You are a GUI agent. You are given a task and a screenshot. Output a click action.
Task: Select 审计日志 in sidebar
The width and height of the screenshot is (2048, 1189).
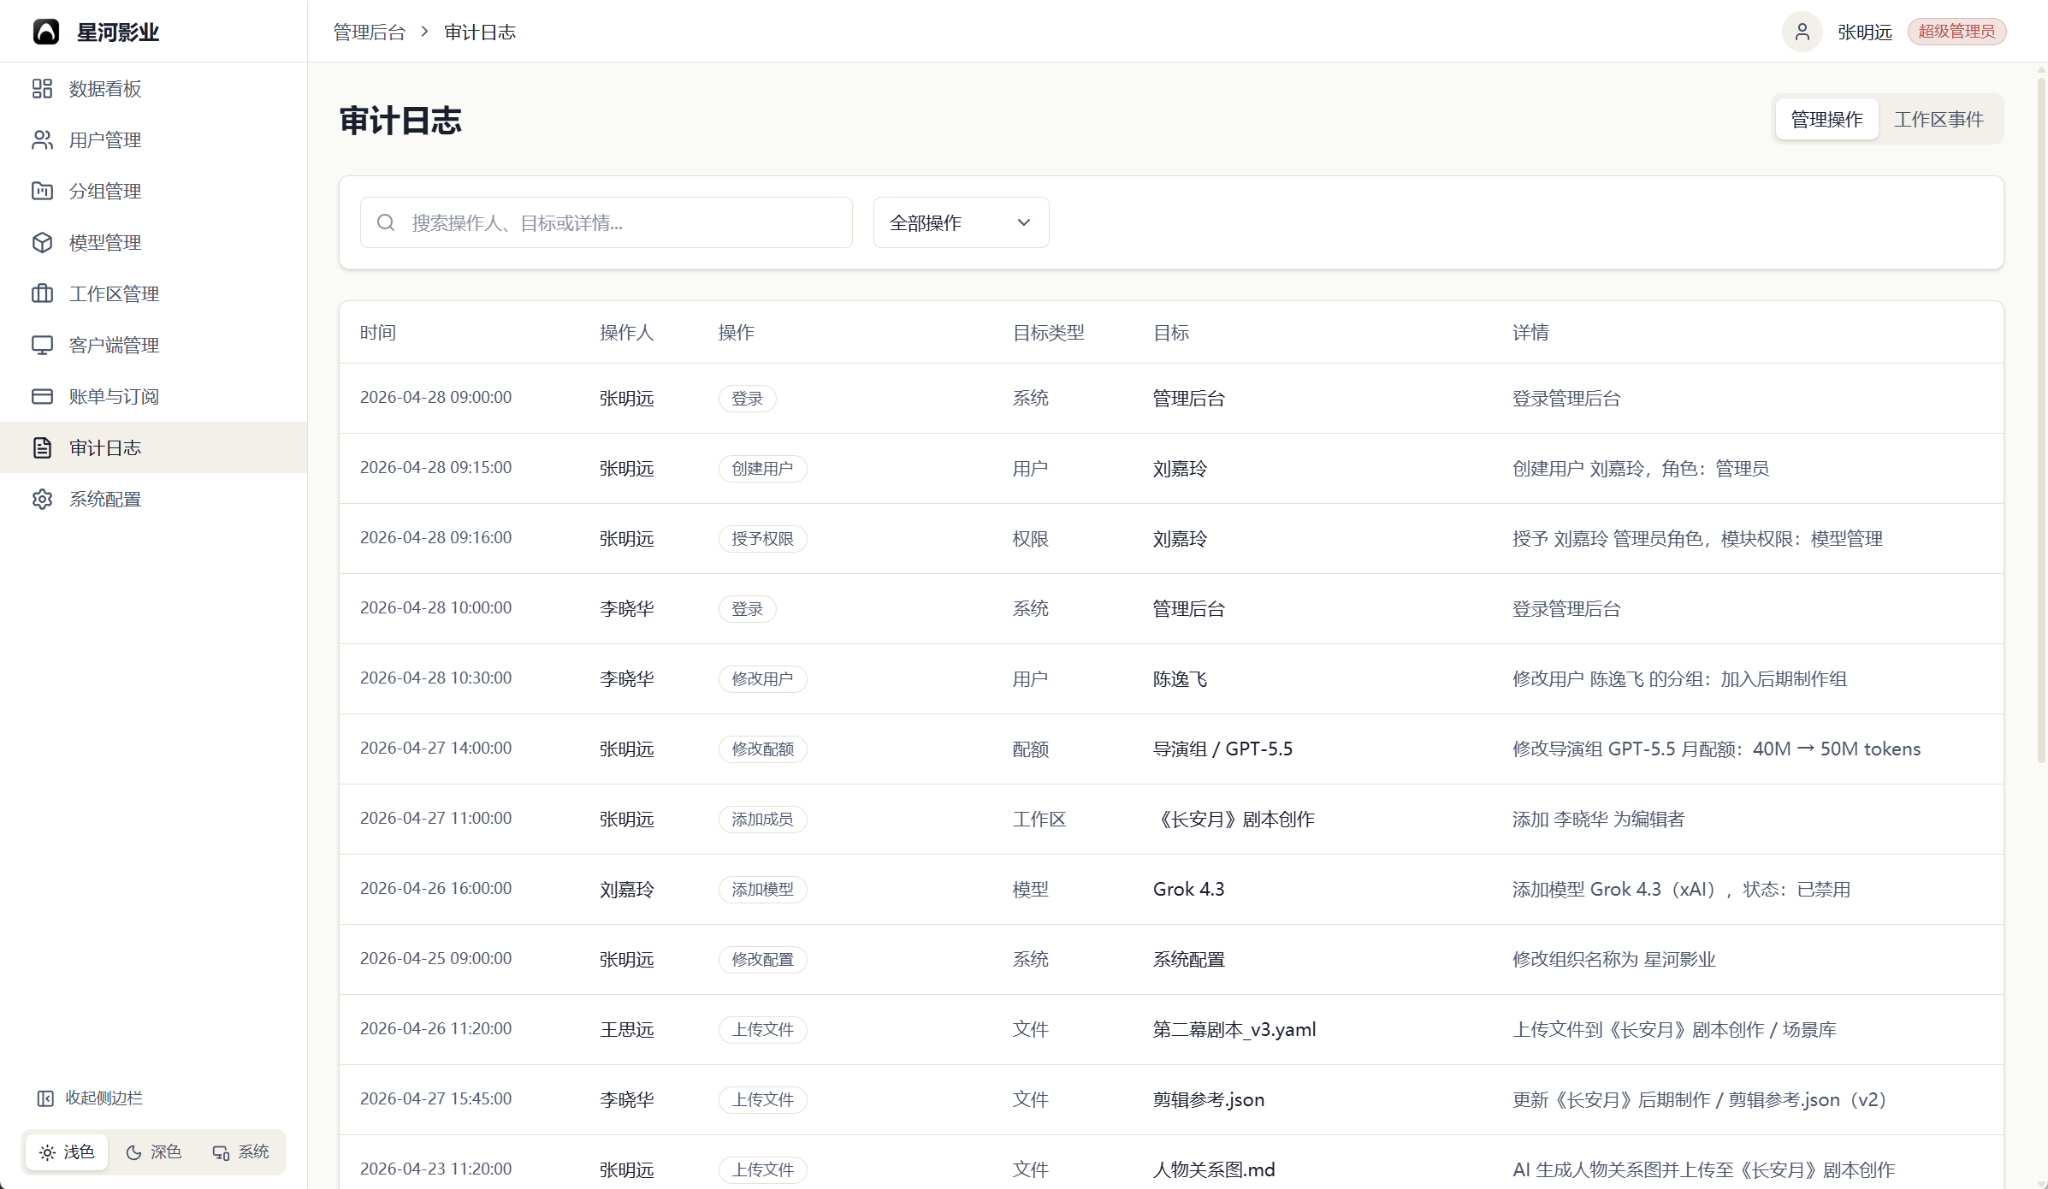pyautogui.click(x=153, y=448)
